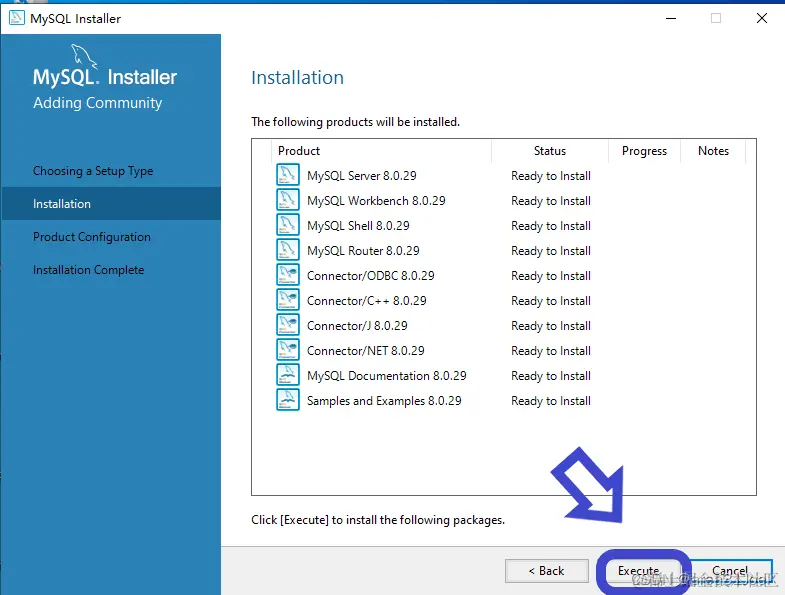This screenshot has height=595, width=785.
Task: Select the MySQL Workbench 8.0.29 row text
Action: 376,201
